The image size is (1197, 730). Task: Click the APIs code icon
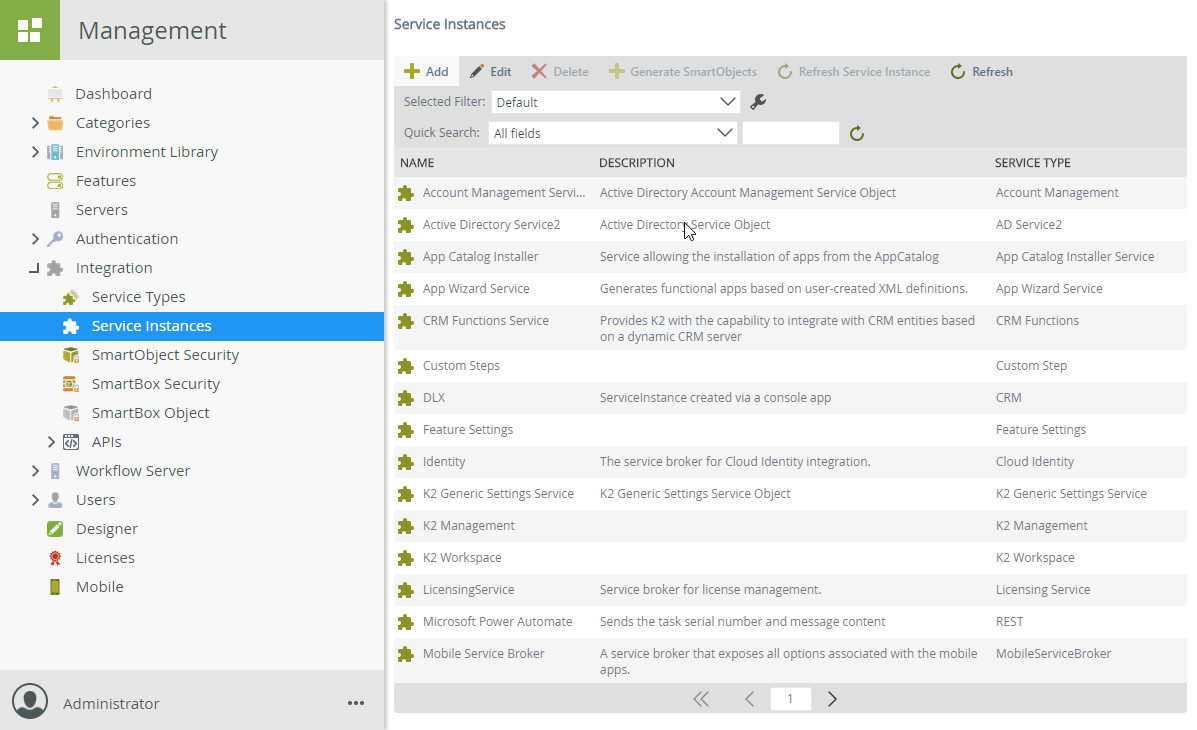pos(71,442)
